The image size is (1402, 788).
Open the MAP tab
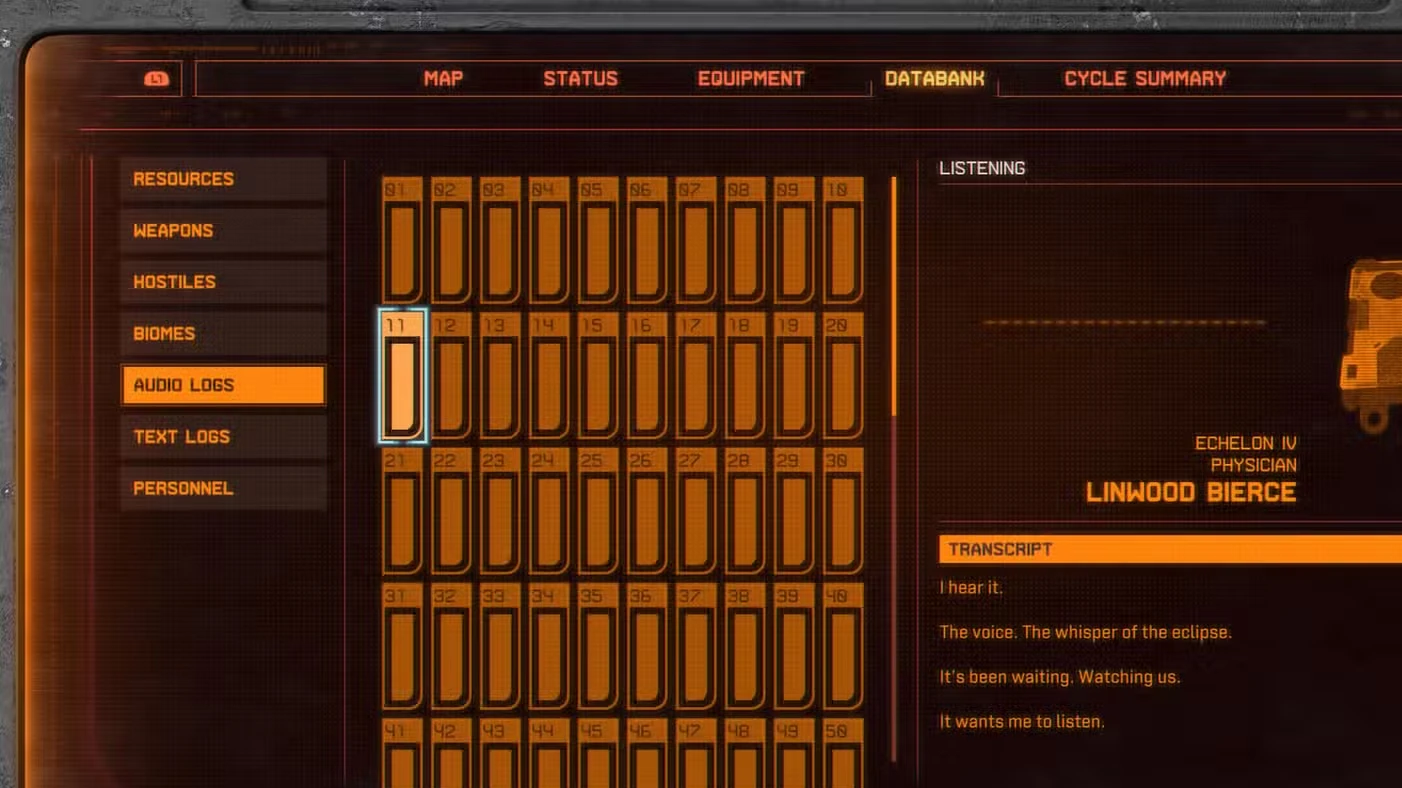(x=443, y=79)
